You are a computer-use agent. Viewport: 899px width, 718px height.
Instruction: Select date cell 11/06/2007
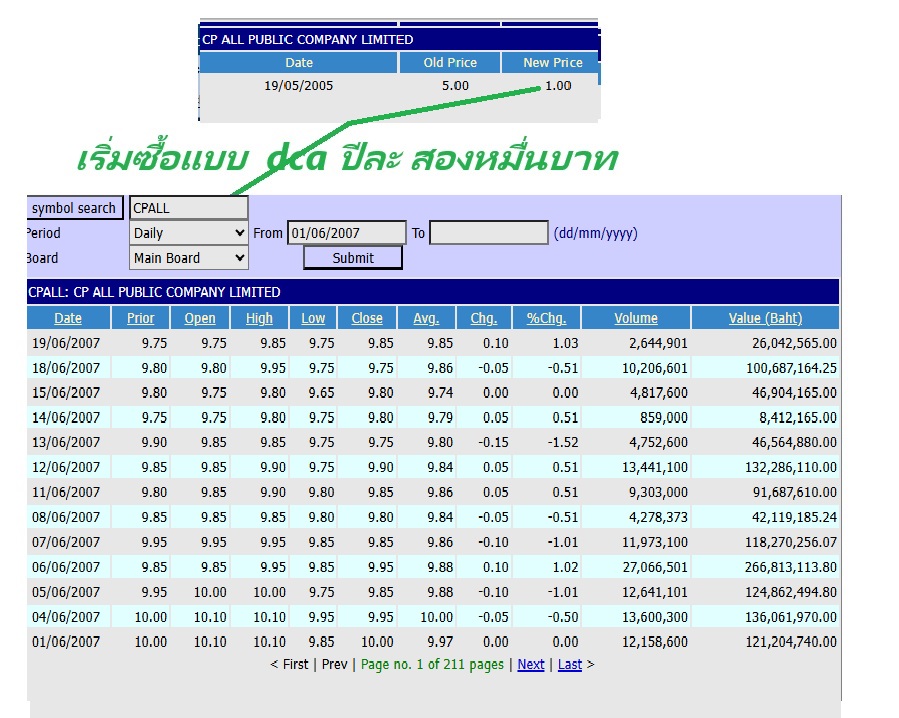pyautogui.click(x=66, y=493)
